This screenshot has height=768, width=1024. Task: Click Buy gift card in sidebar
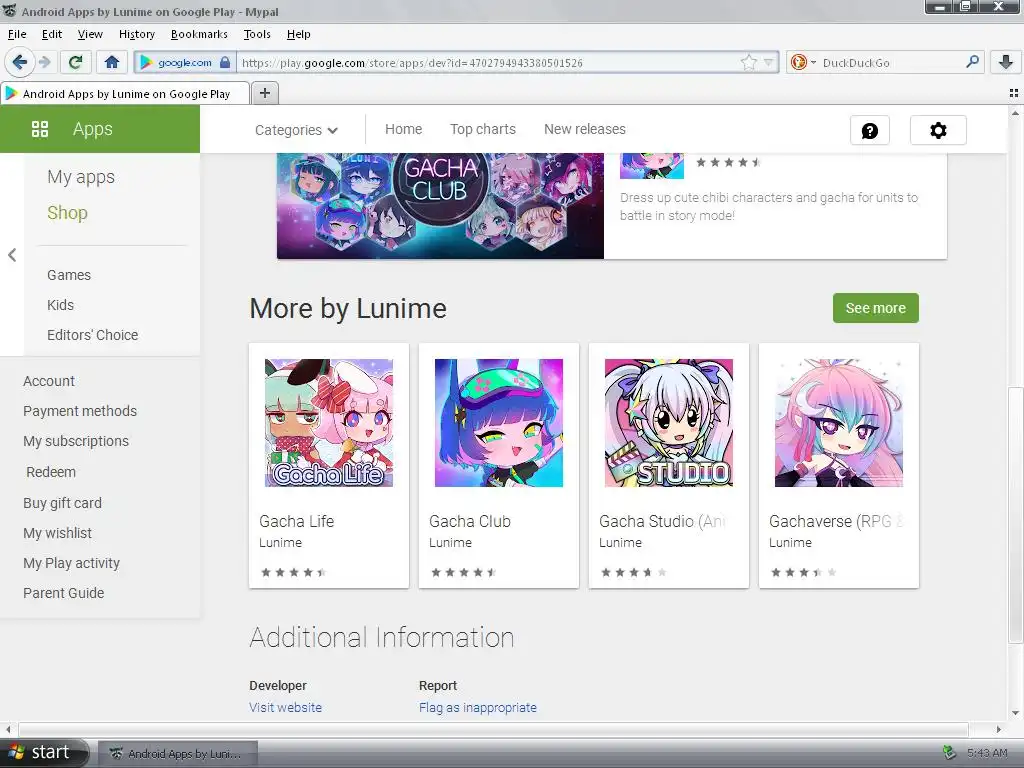tap(62, 503)
